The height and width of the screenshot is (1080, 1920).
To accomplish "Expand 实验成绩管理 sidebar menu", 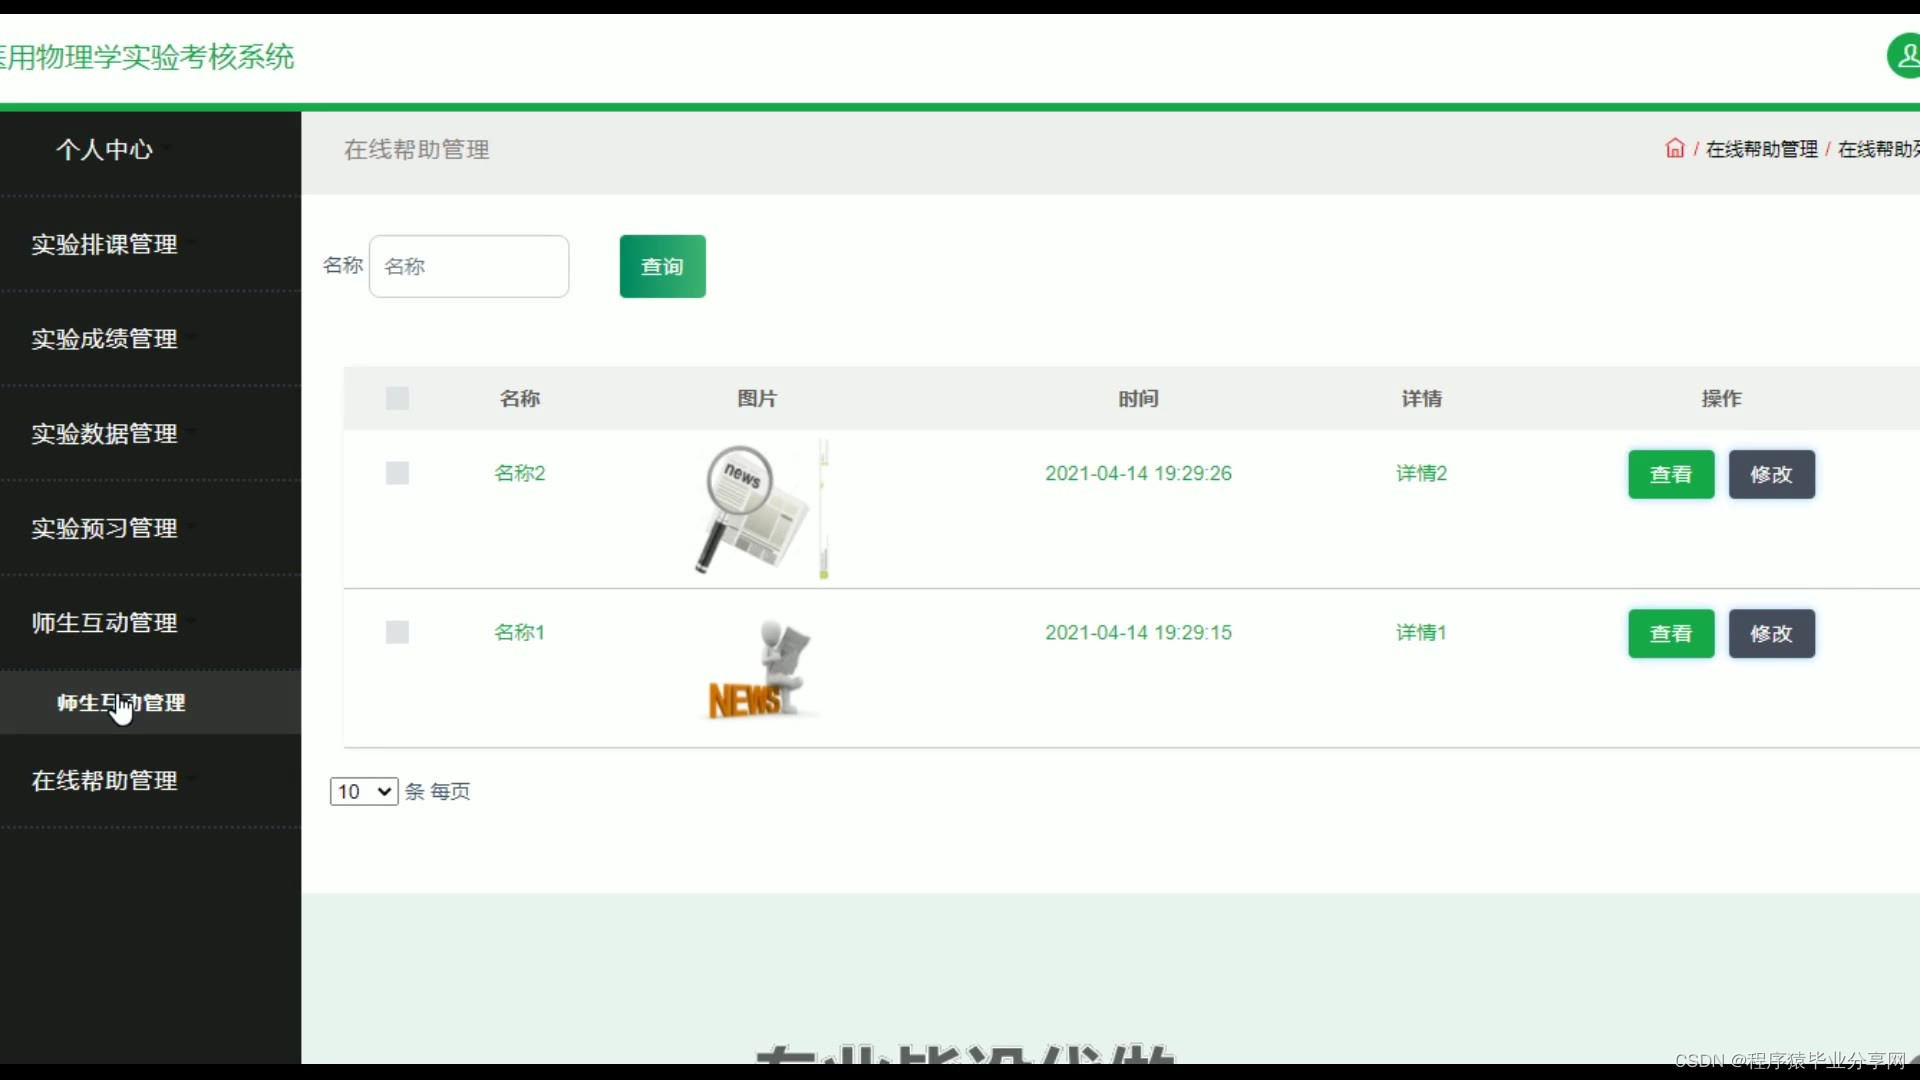I will (105, 339).
